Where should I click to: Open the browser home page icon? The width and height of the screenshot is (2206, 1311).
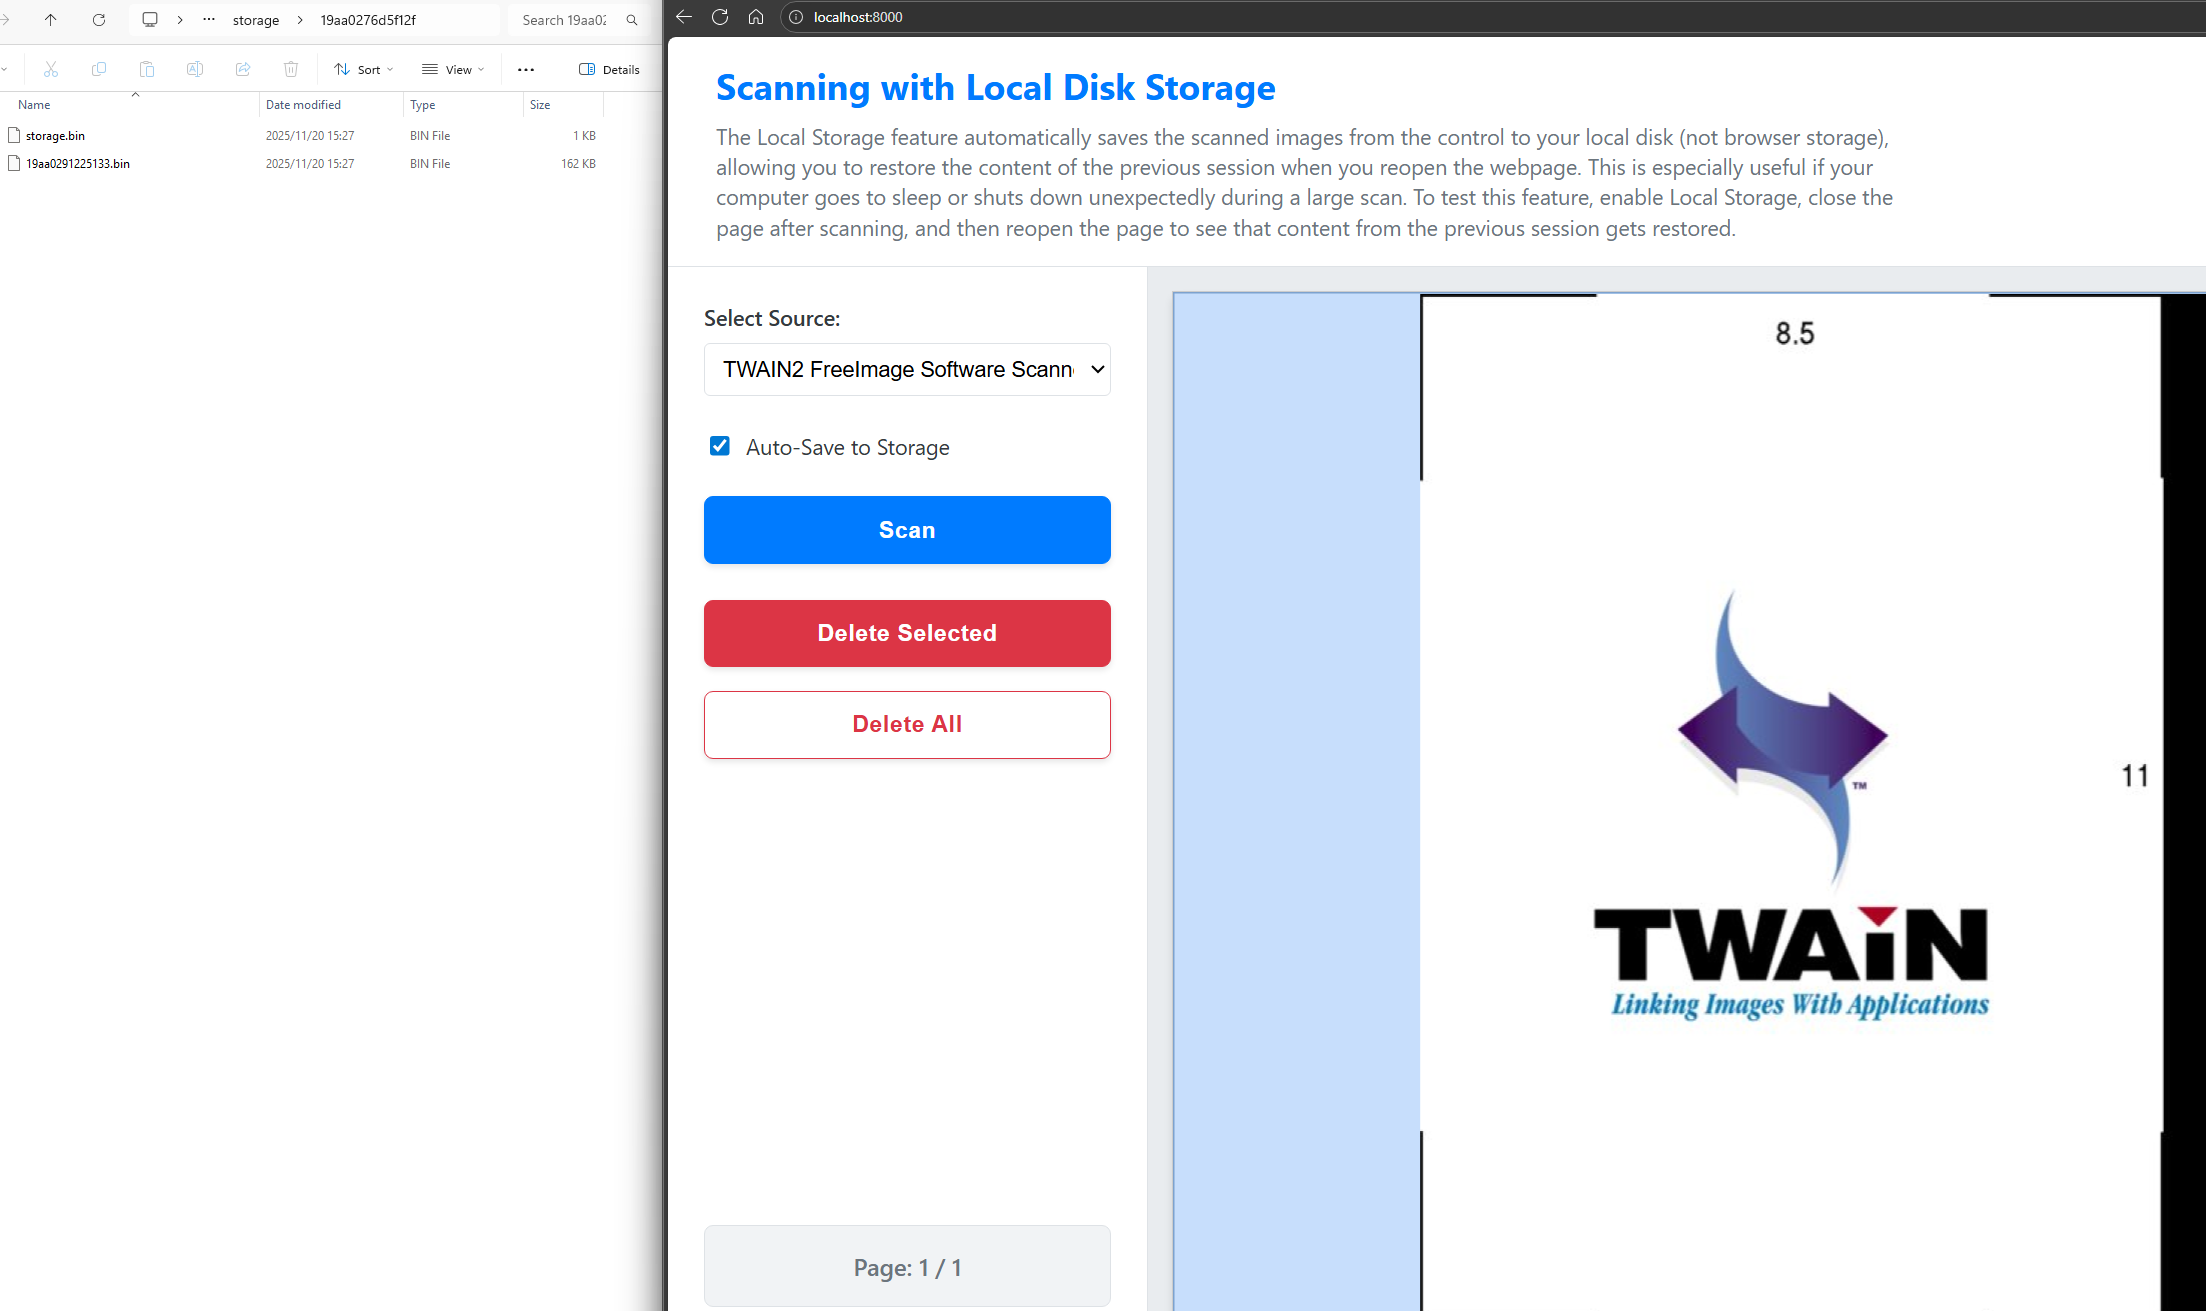pos(756,17)
